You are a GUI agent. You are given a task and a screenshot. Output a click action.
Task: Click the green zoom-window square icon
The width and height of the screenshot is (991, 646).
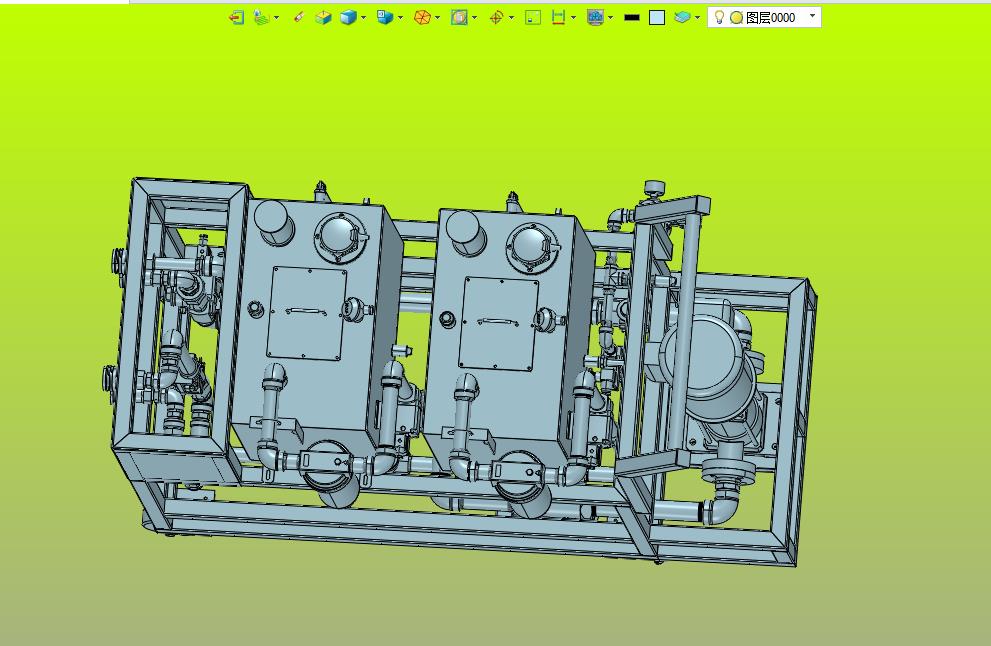533,18
